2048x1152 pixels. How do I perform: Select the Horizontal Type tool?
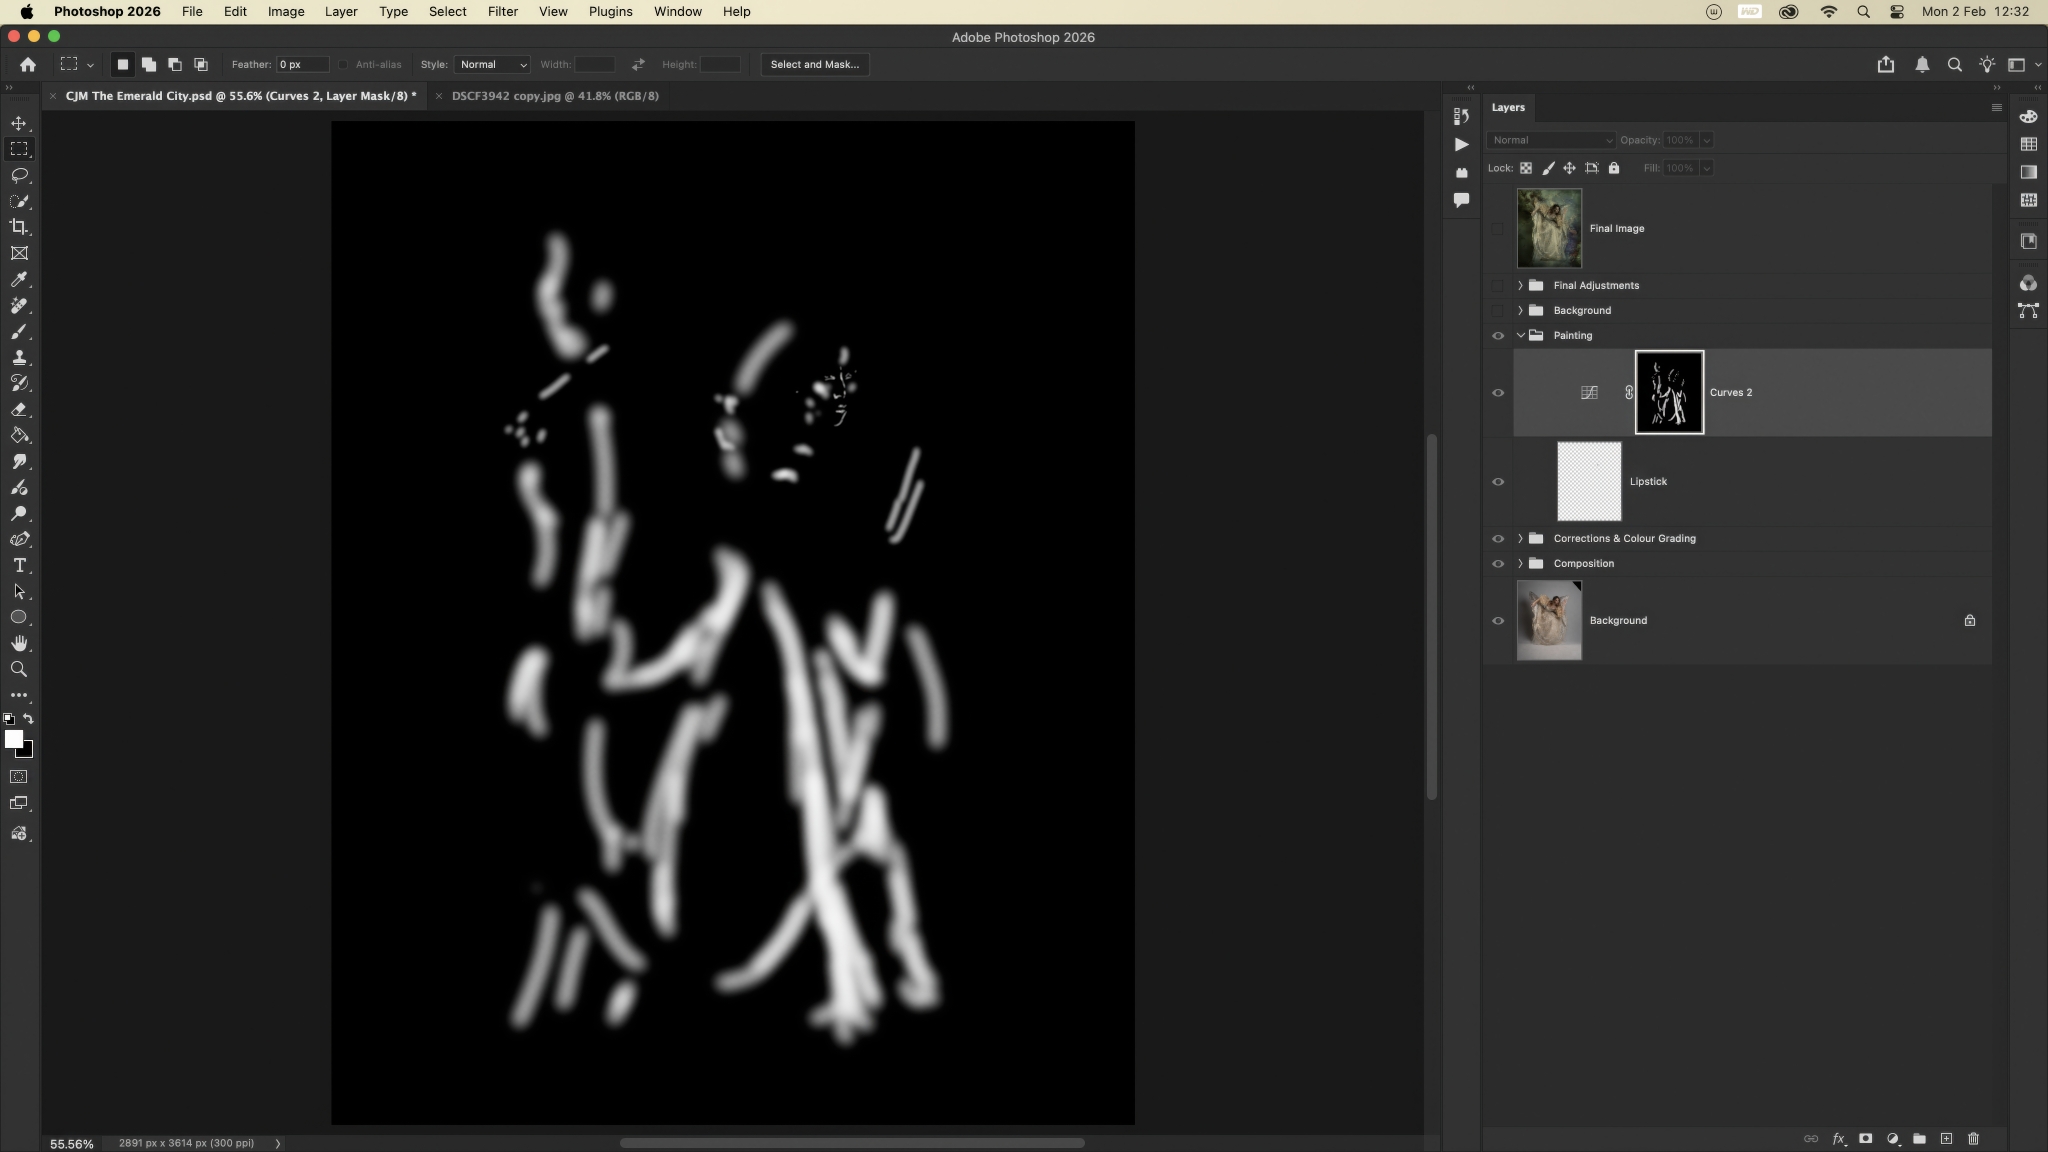[x=19, y=565]
